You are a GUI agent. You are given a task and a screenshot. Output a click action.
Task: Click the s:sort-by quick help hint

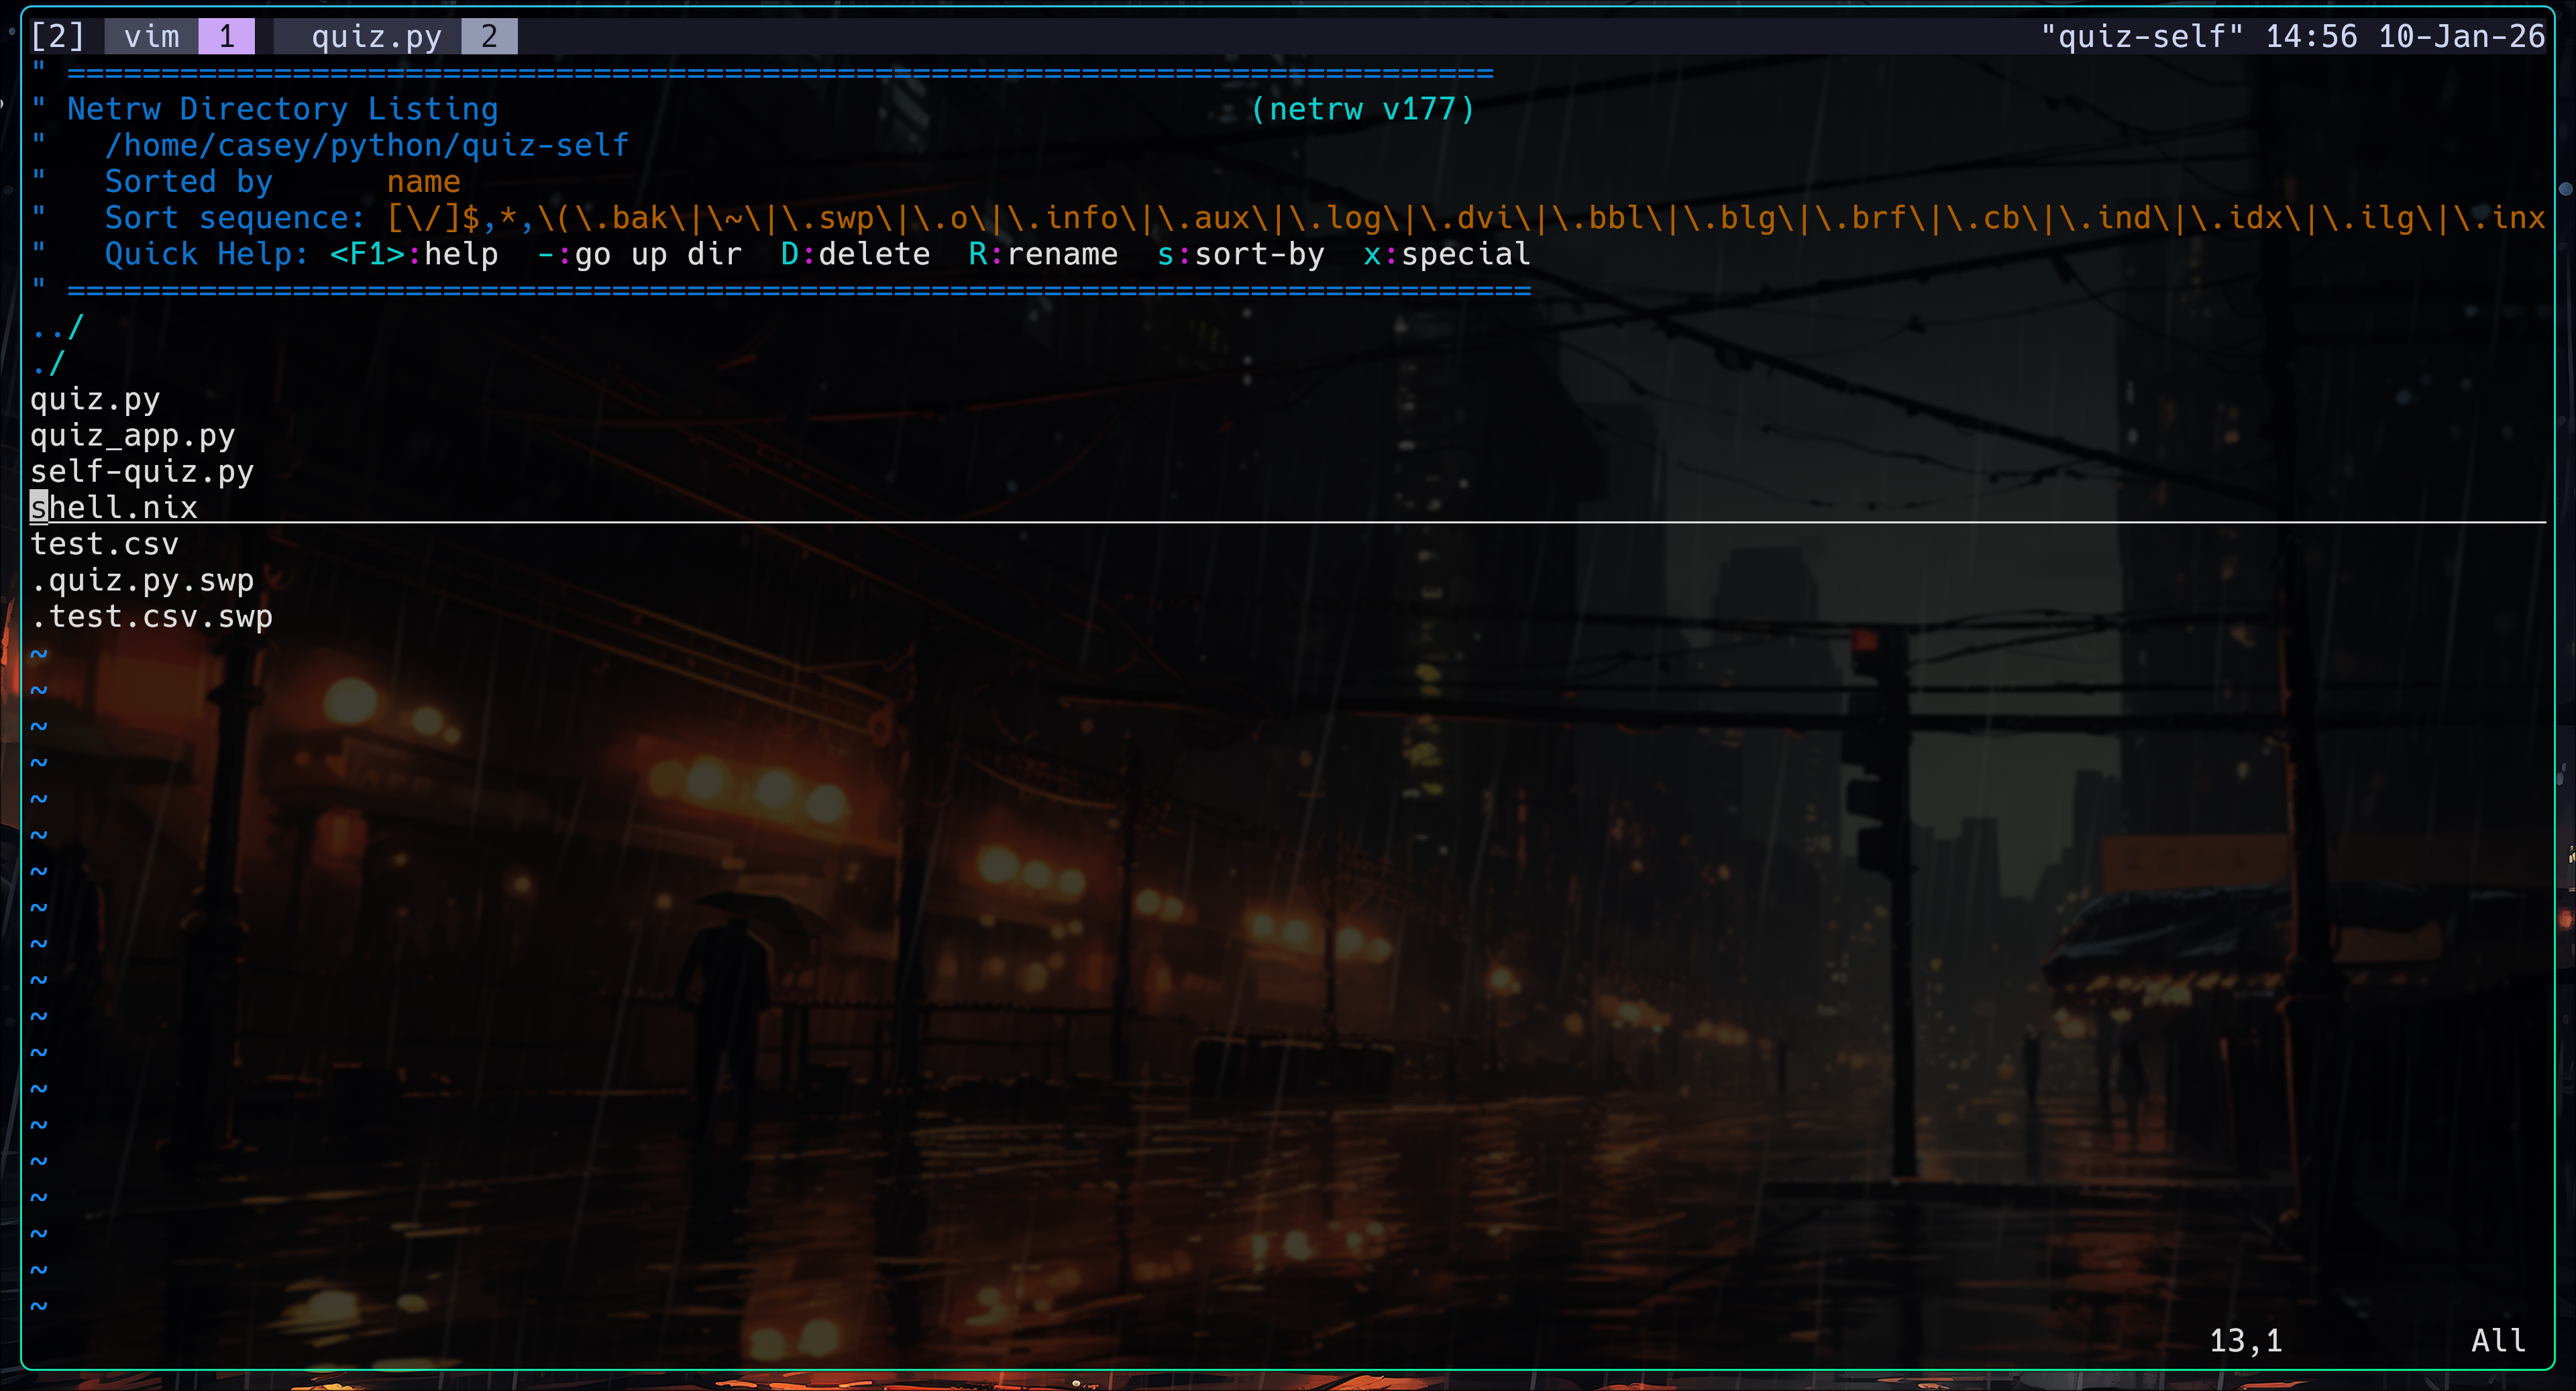pos(1240,254)
